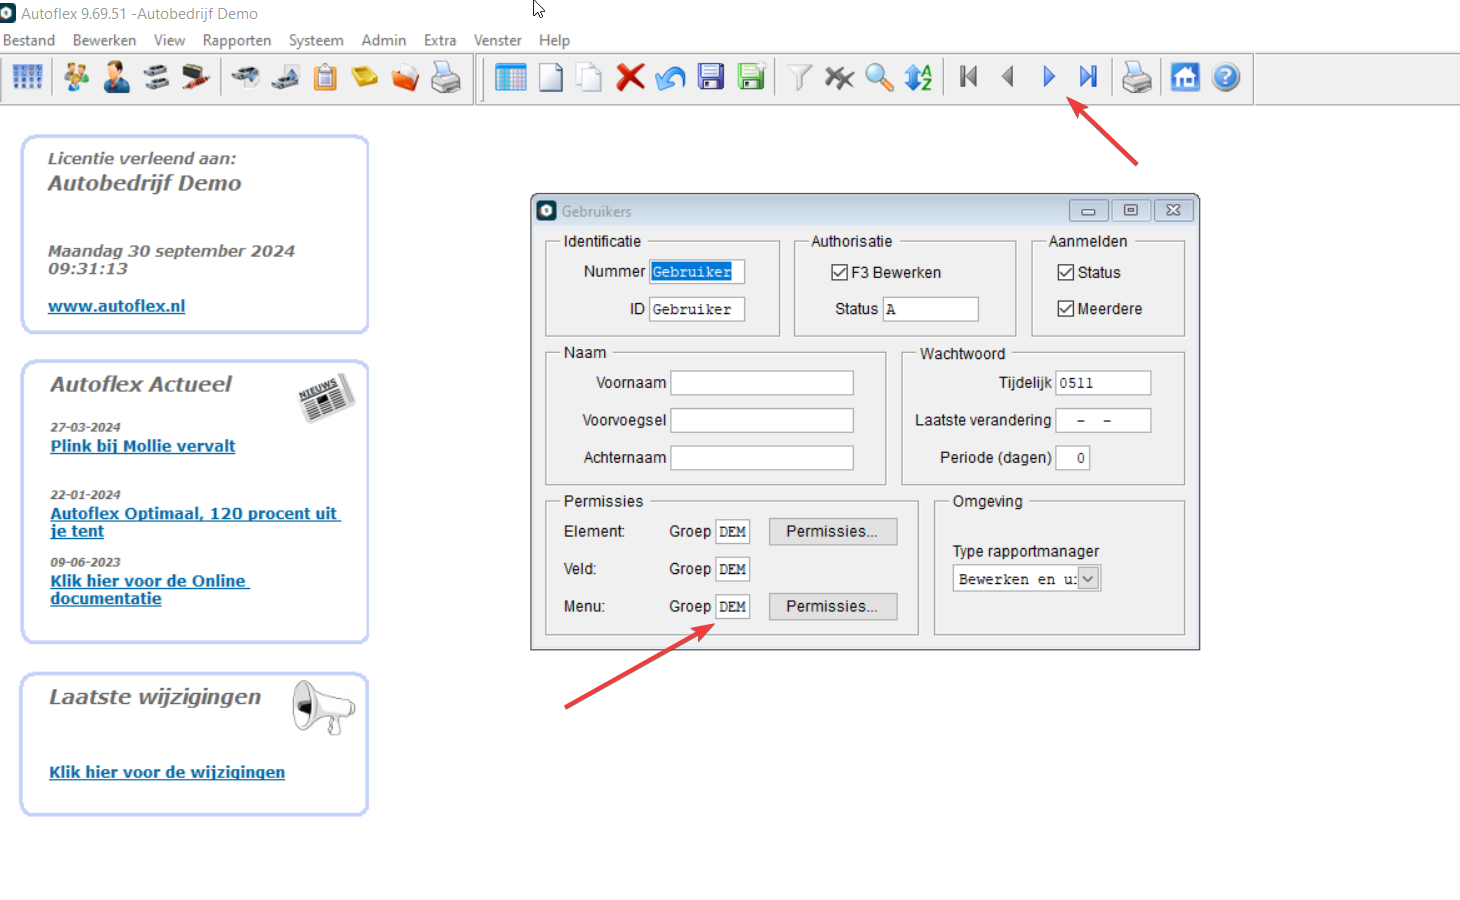This screenshot has height=900, width=1460.
Task: Toggle Status checkbox under Aanmelden
Action: pos(1066,272)
